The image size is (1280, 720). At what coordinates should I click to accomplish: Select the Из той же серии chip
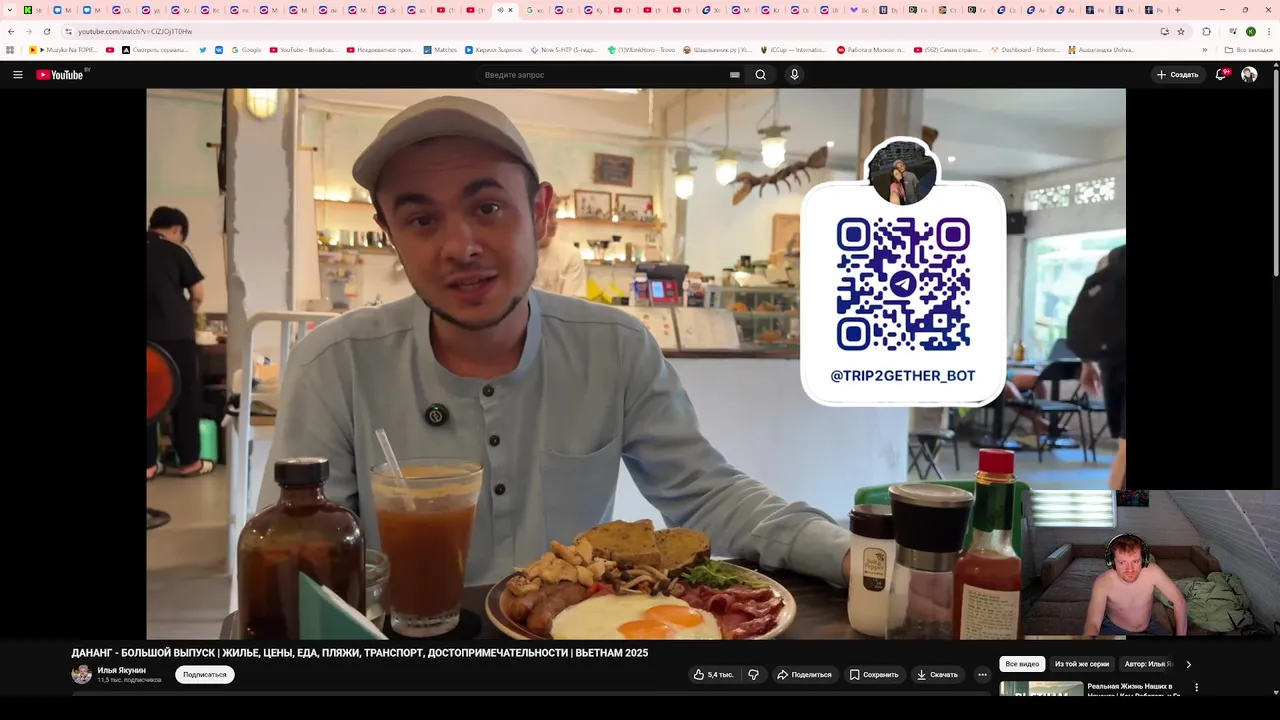pyautogui.click(x=1082, y=664)
